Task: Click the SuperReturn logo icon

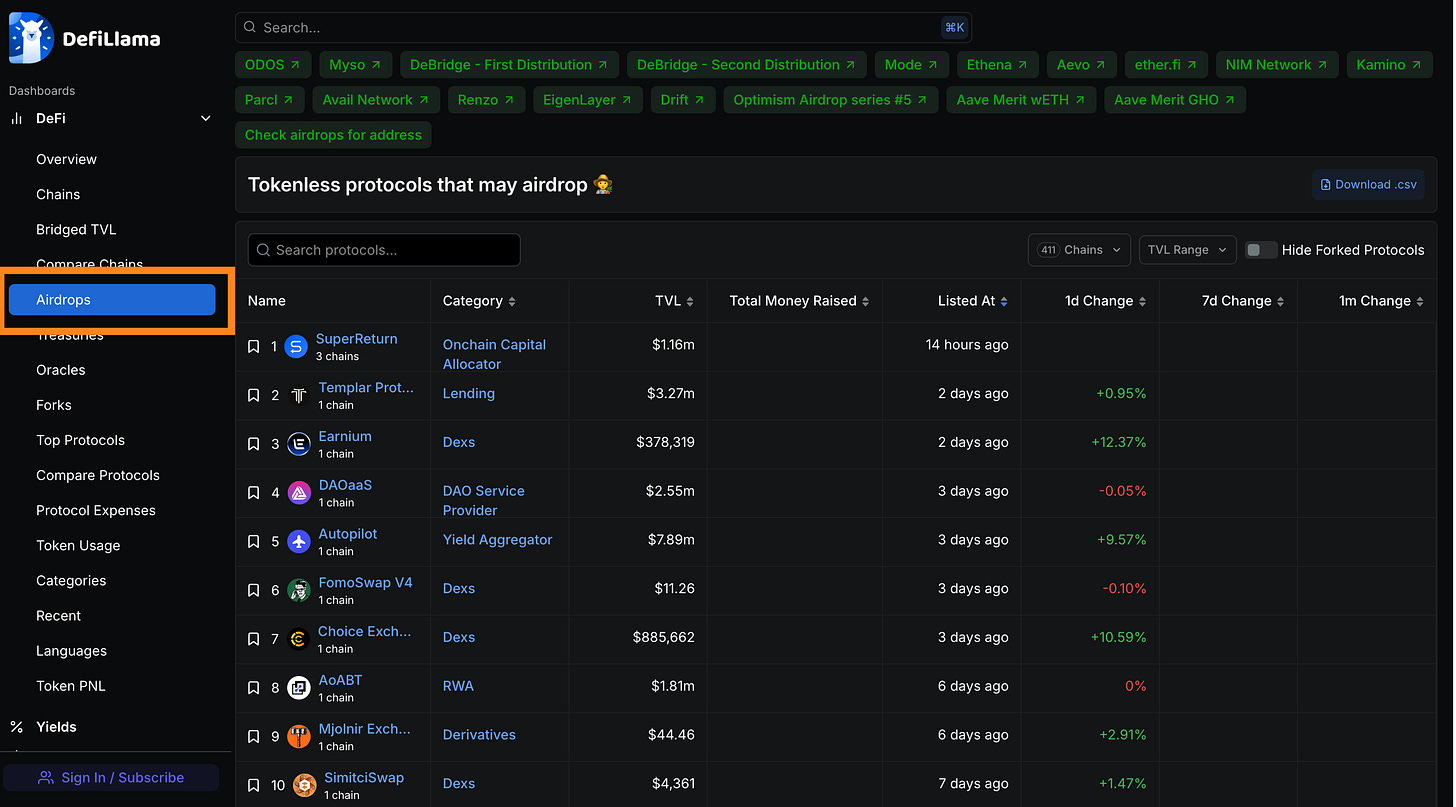Action: [296, 347]
